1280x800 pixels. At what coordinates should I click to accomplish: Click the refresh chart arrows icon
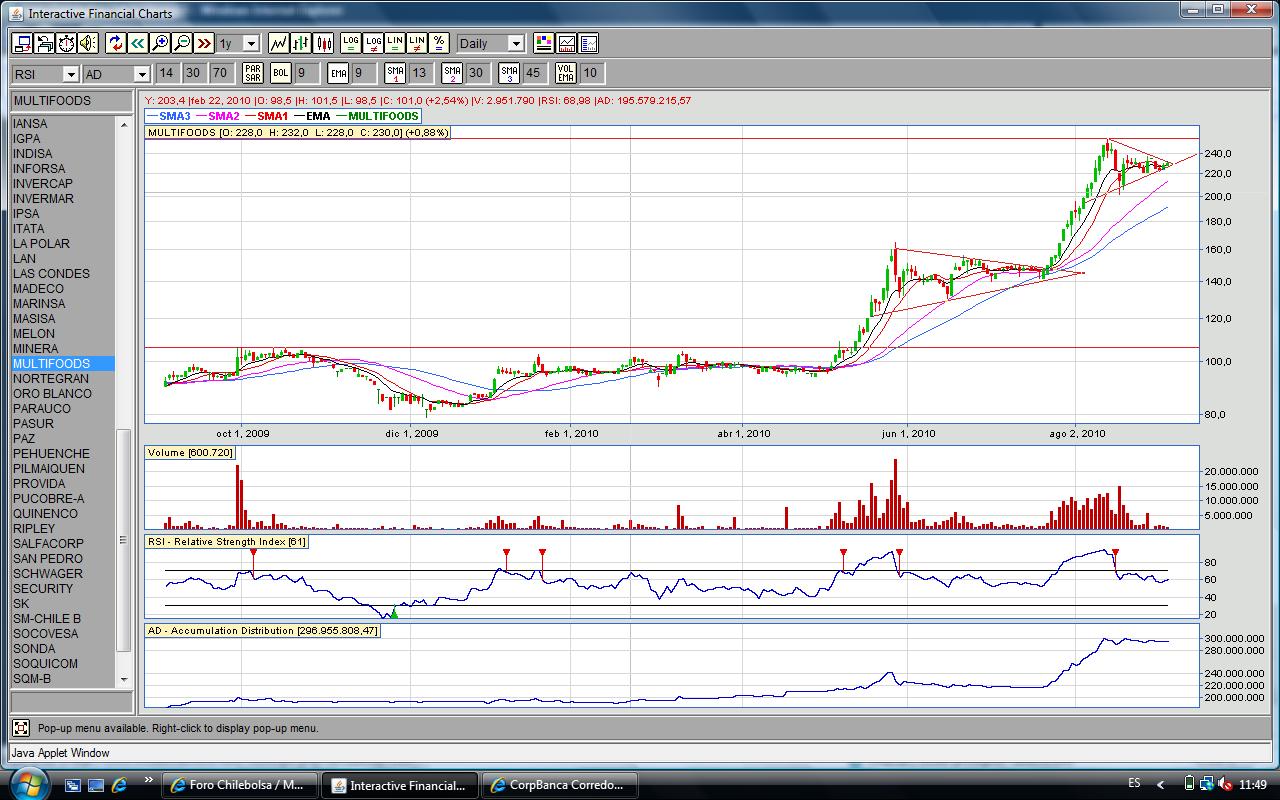click(115, 43)
